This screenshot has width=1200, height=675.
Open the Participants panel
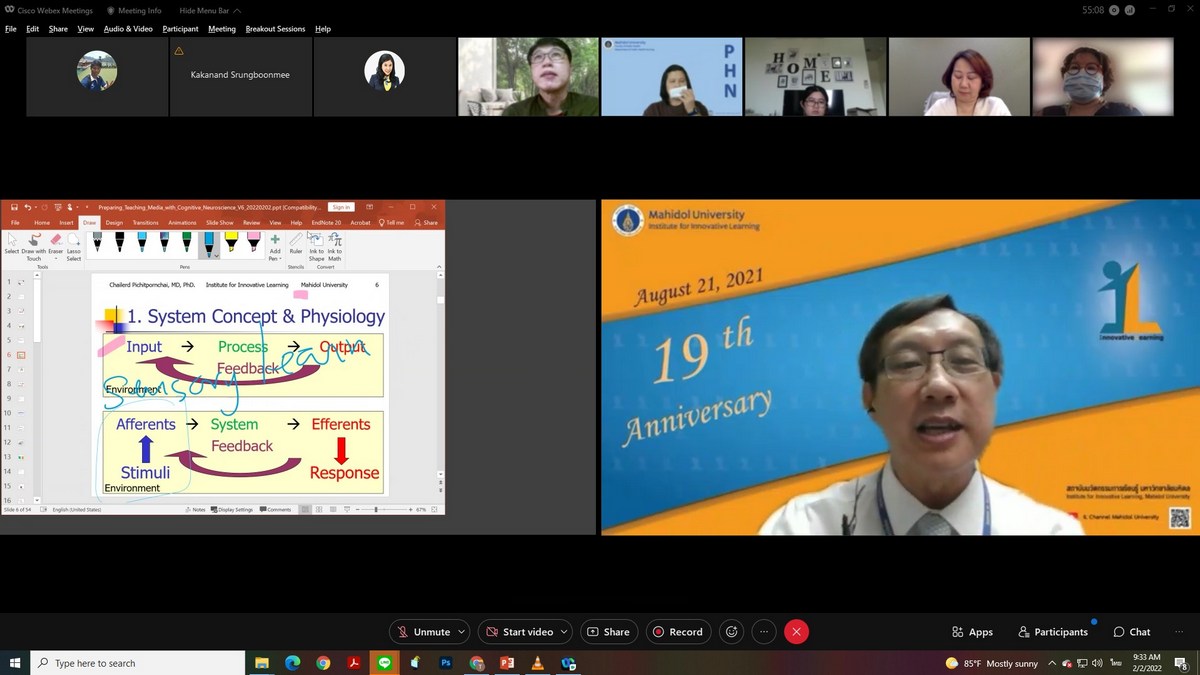tap(1052, 632)
